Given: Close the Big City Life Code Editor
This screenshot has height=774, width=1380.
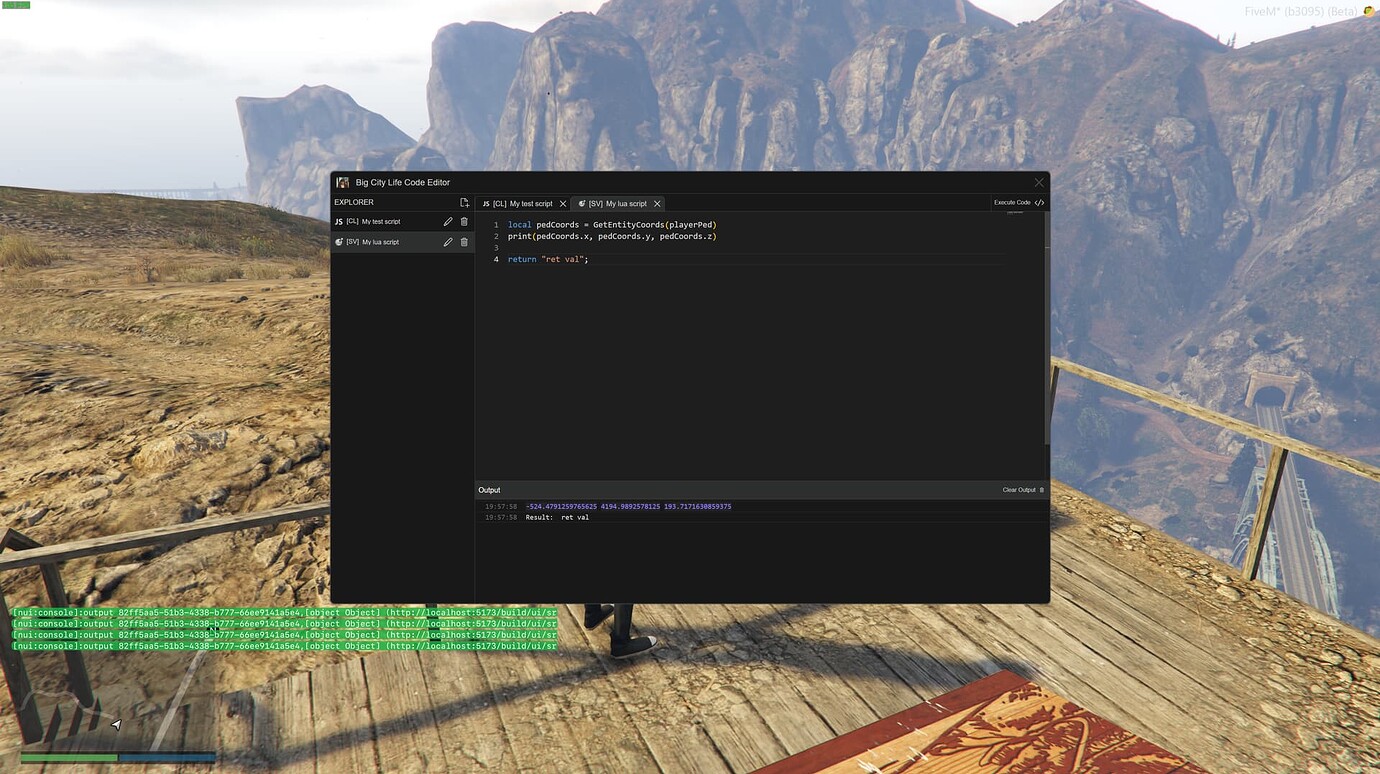Looking at the screenshot, I should [x=1039, y=182].
